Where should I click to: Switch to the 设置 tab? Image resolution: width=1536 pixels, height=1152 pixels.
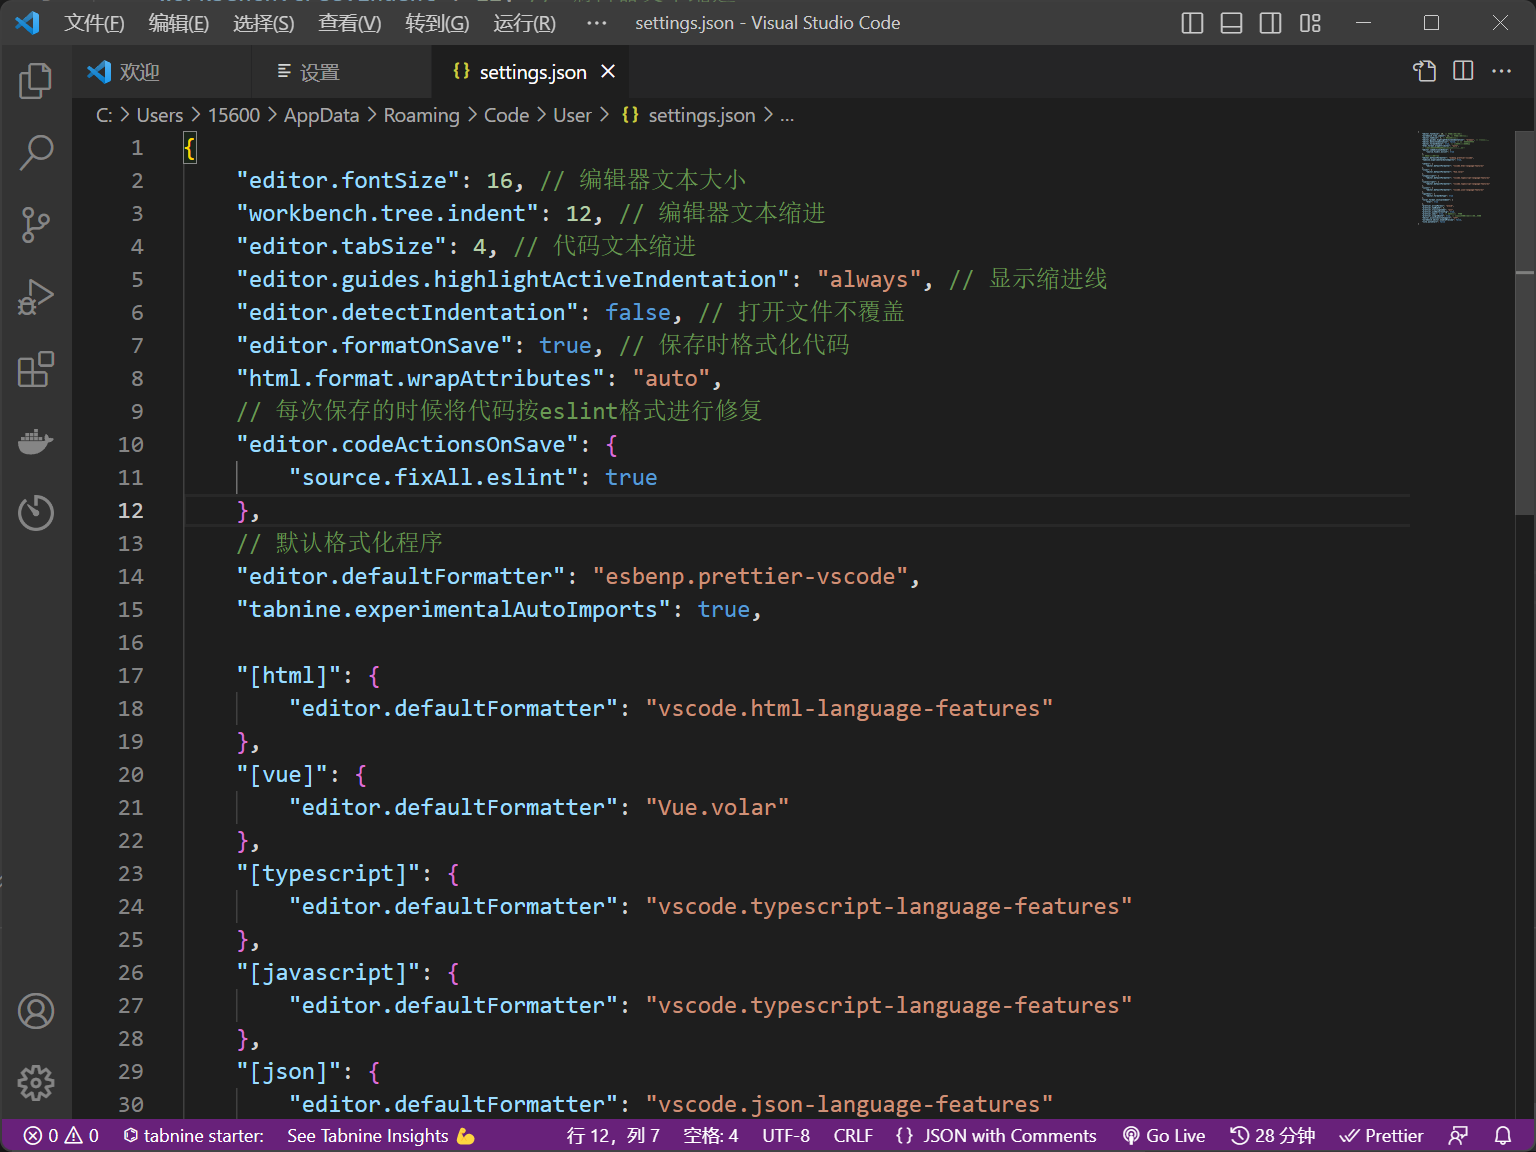click(x=319, y=72)
